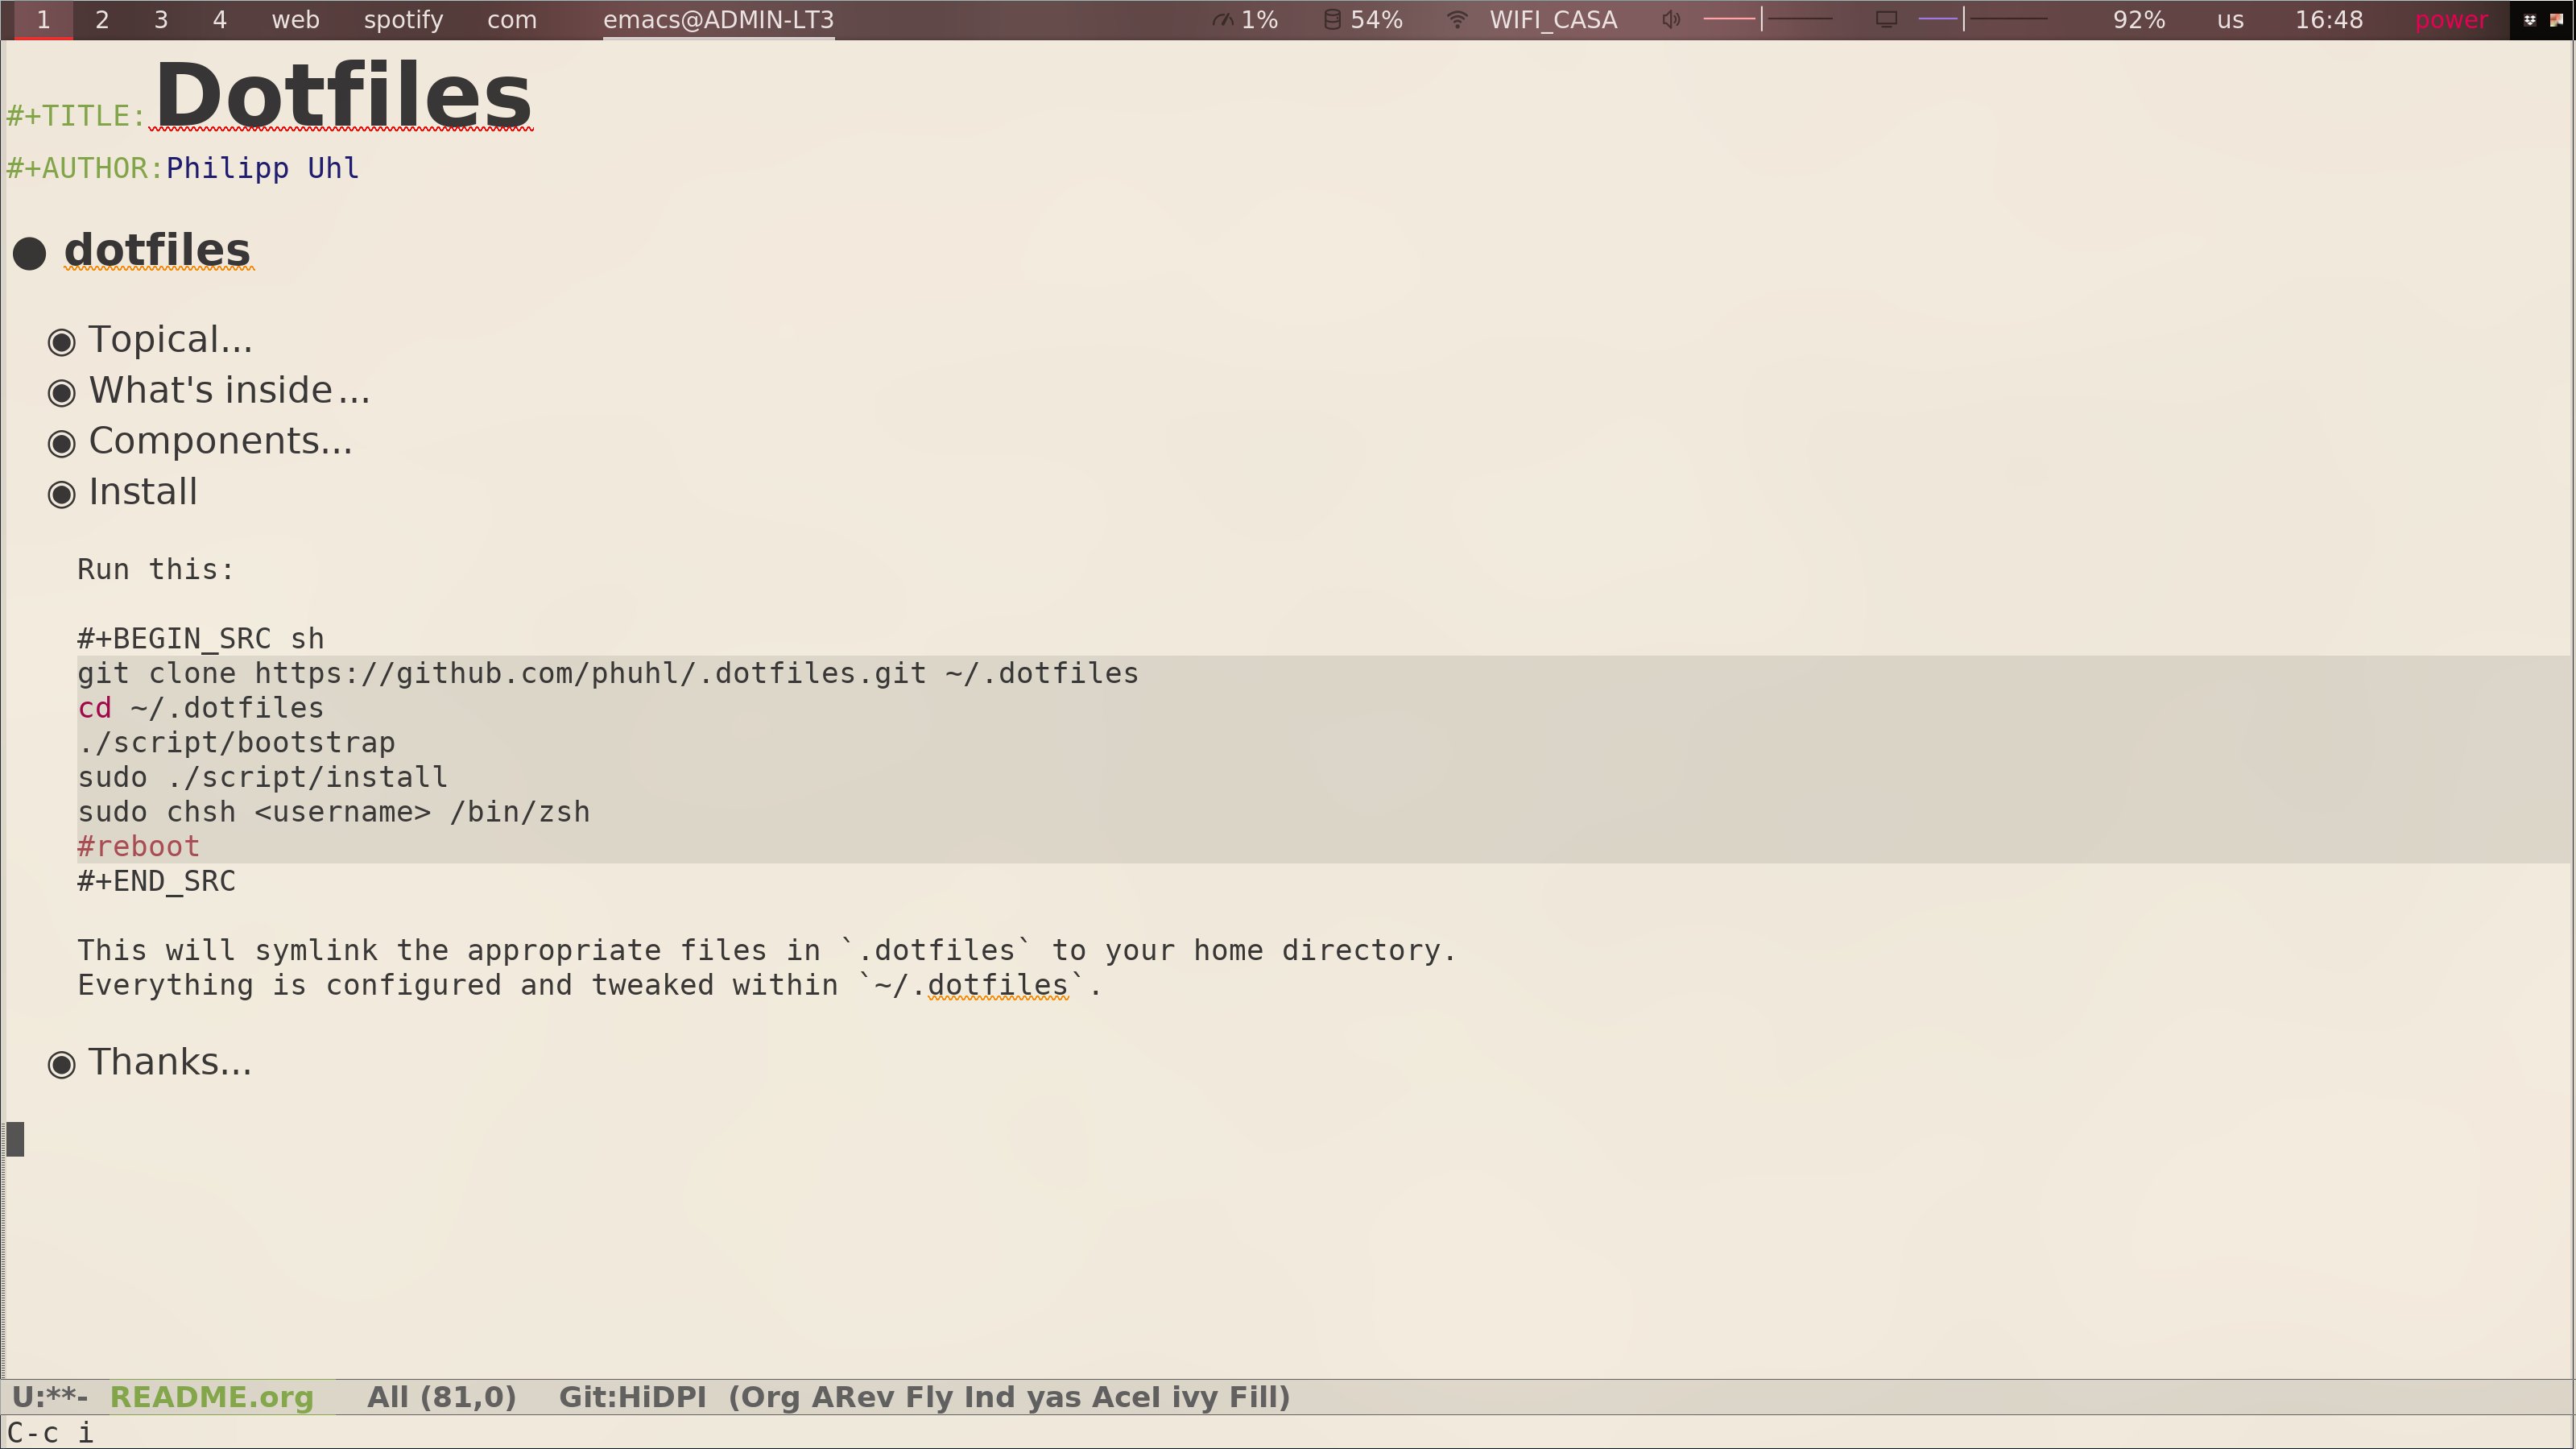Open the Dropbox tray icon
The width and height of the screenshot is (2576, 1449).
2529,20
